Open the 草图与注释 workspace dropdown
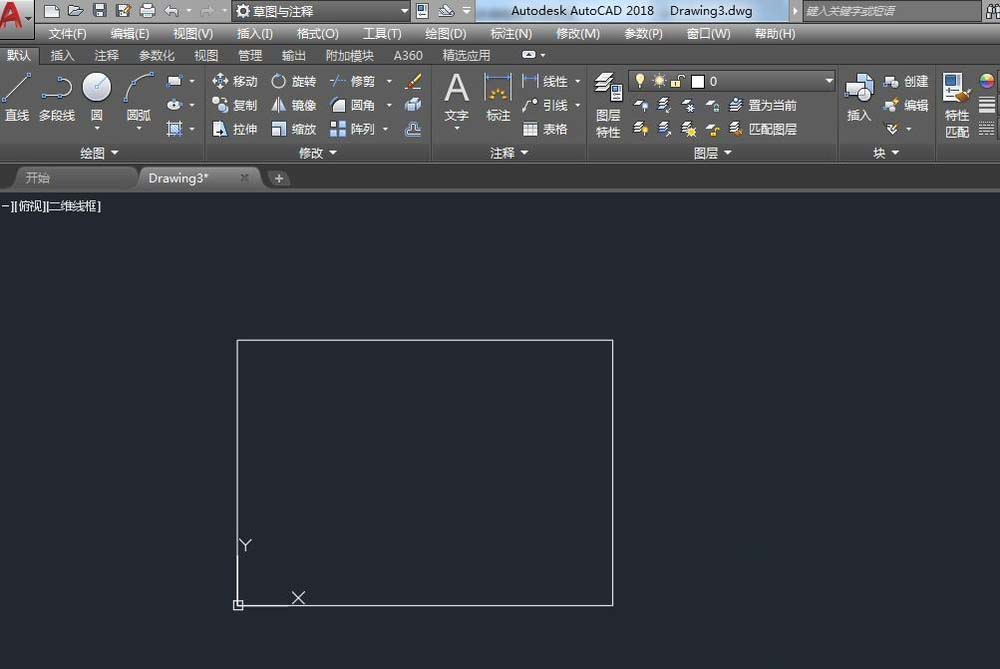The image size is (1000, 669). click(321, 11)
